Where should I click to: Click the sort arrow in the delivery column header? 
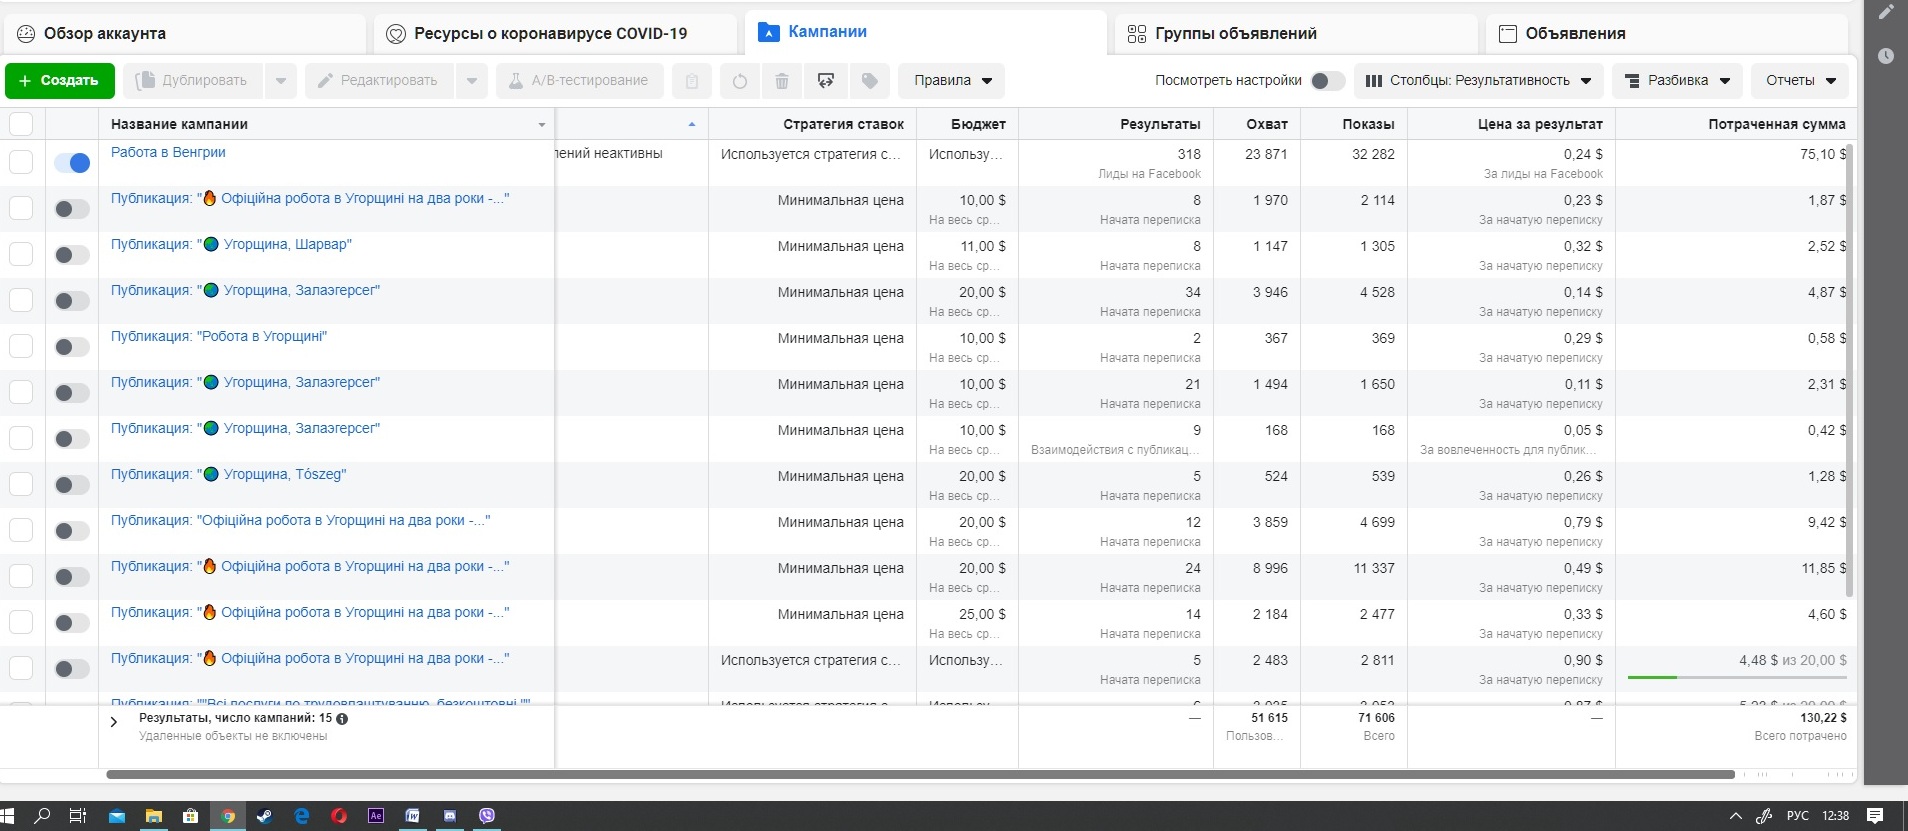coord(692,124)
